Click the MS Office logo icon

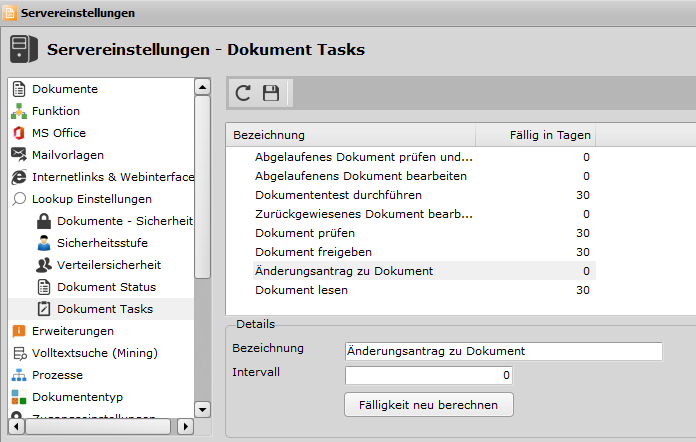click(19, 133)
